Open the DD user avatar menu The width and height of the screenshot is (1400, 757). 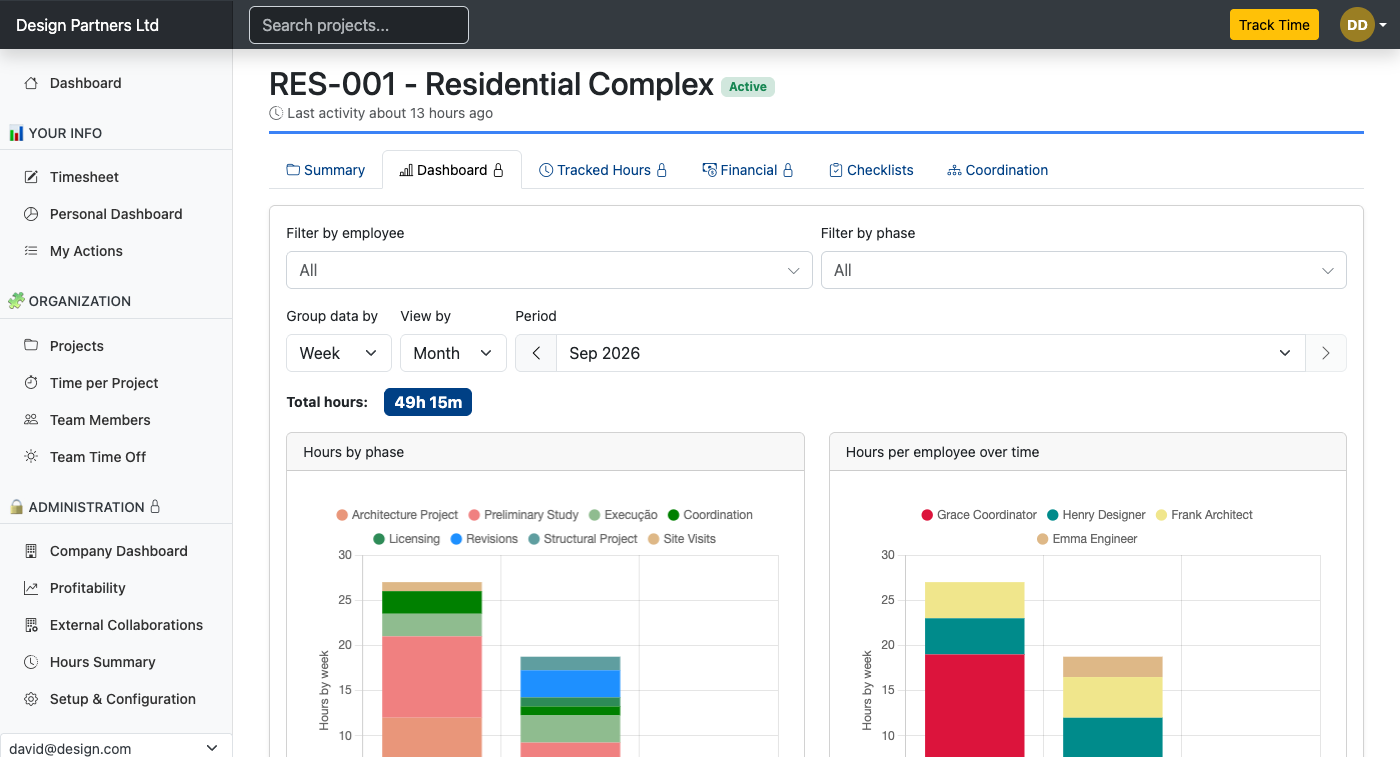click(x=1363, y=25)
